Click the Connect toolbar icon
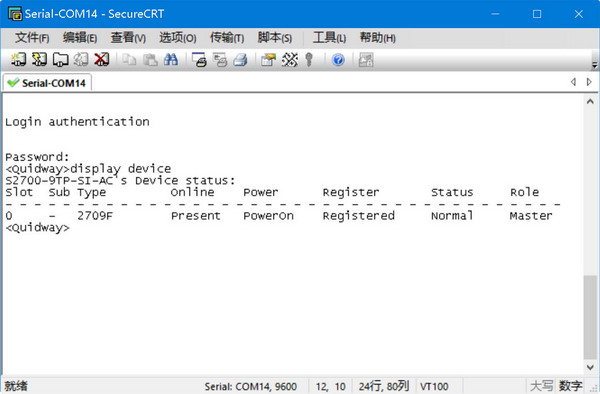The width and height of the screenshot is (600, 394). pyautogui.click(x=18, y=60)
